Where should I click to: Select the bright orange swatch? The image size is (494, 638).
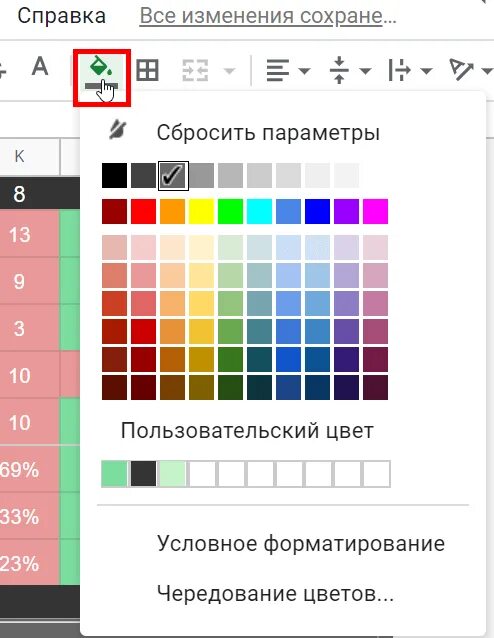[x=173, y=211]
